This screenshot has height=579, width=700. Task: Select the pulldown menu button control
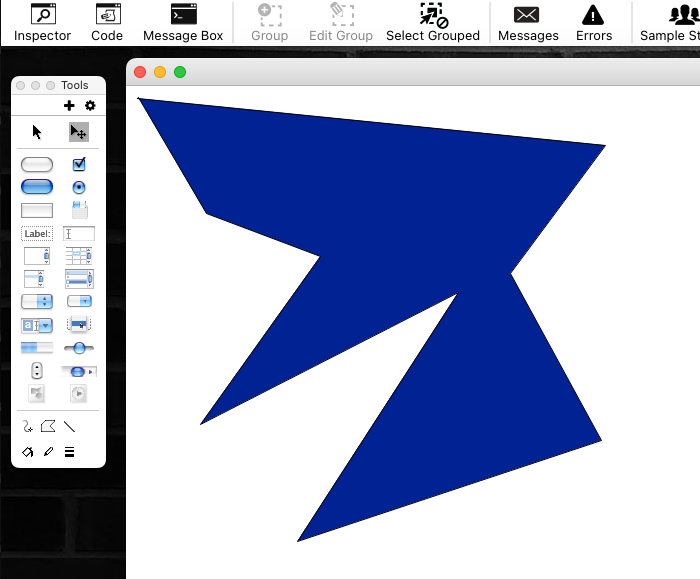[x=79, y=301]
